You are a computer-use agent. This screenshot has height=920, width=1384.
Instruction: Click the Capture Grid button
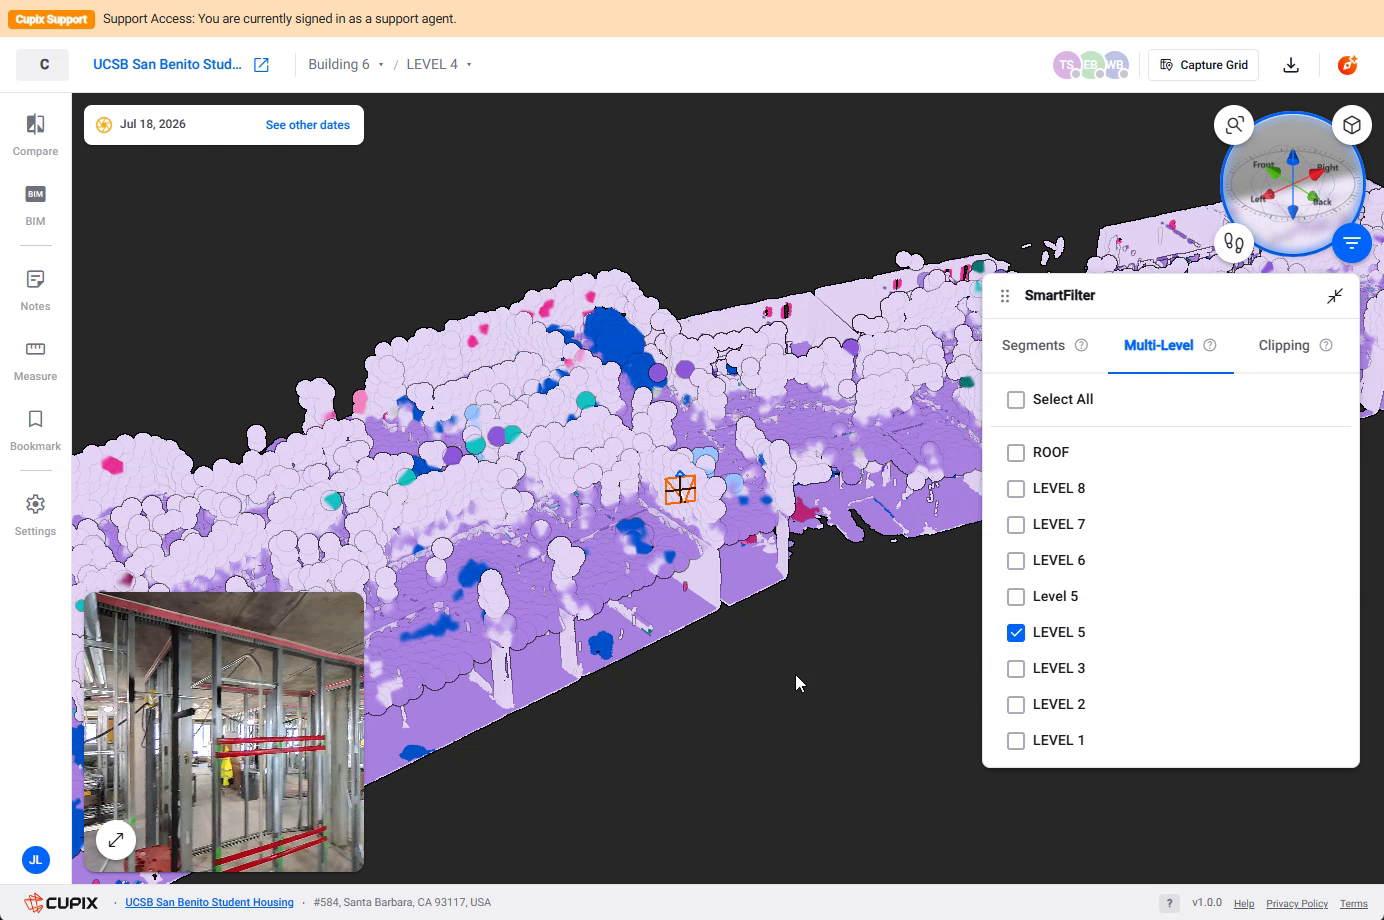tap(1203, 65)
